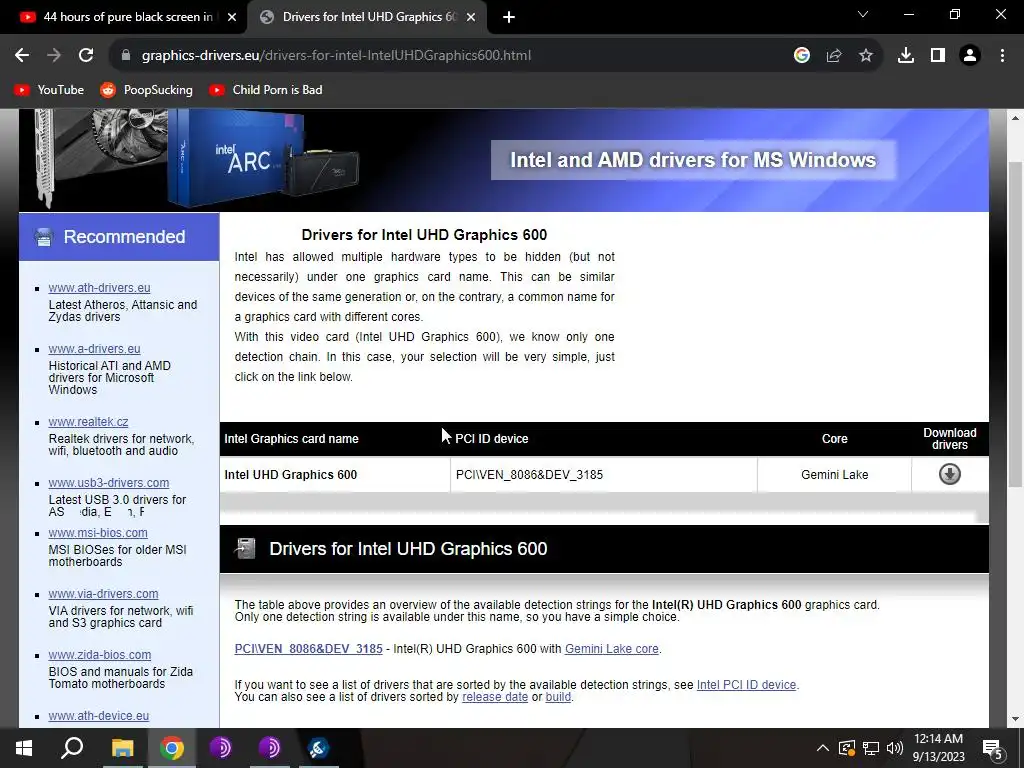Screen dimensions: 1024x768
Task: Open Chrome three-dot menu
Action: 1002,56
